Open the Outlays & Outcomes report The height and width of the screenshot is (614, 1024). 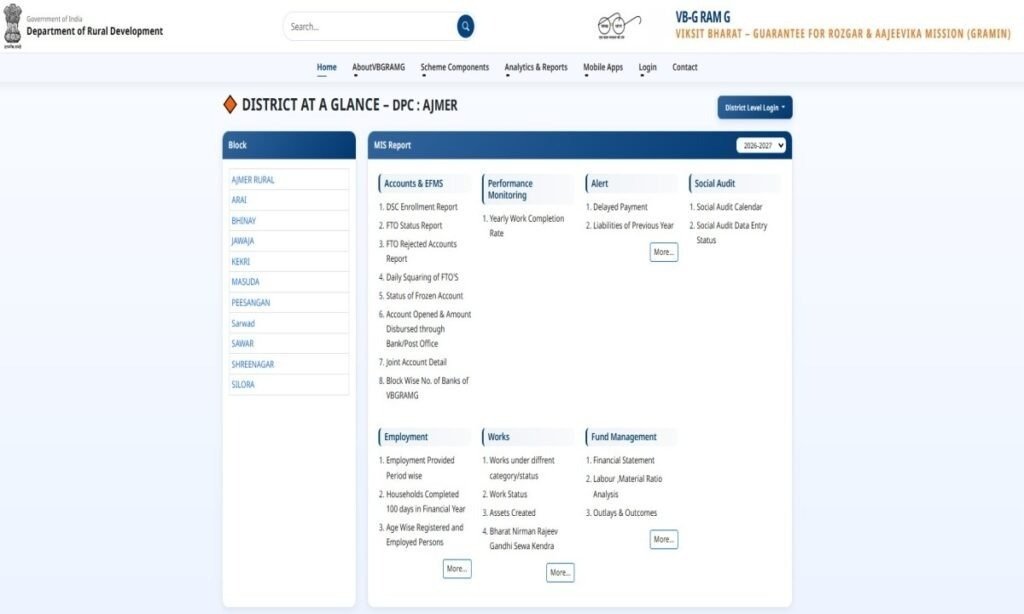pyautogui.click(x=624, y=513)
